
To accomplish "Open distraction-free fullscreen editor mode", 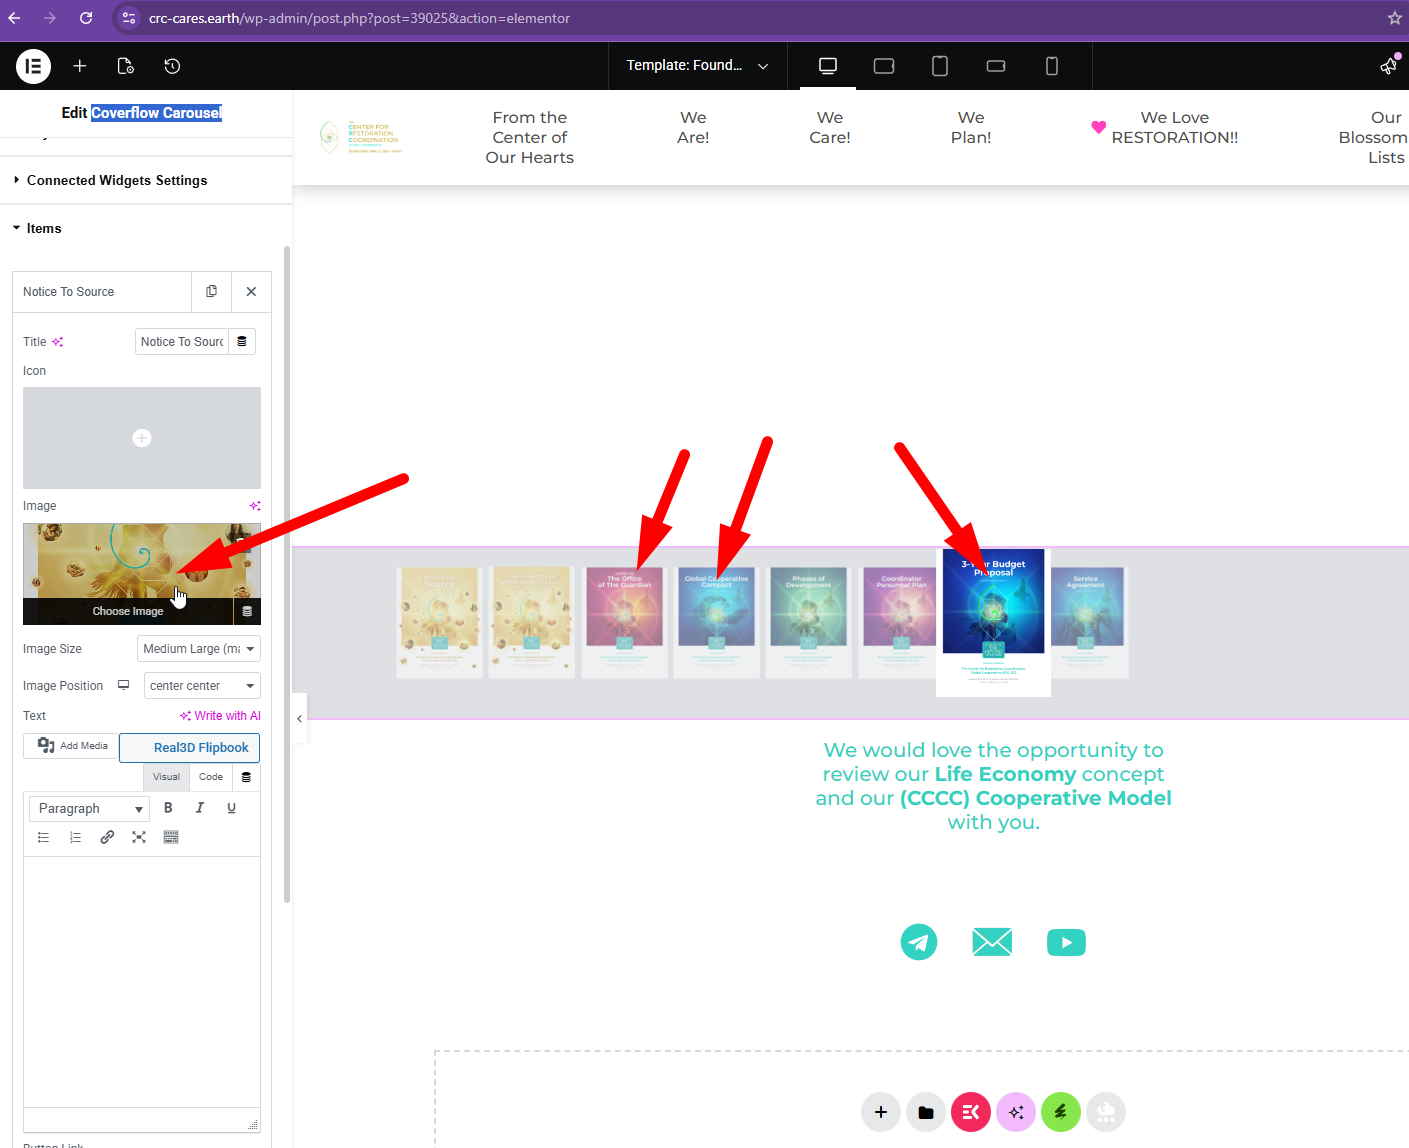I will tap(139, 837).
